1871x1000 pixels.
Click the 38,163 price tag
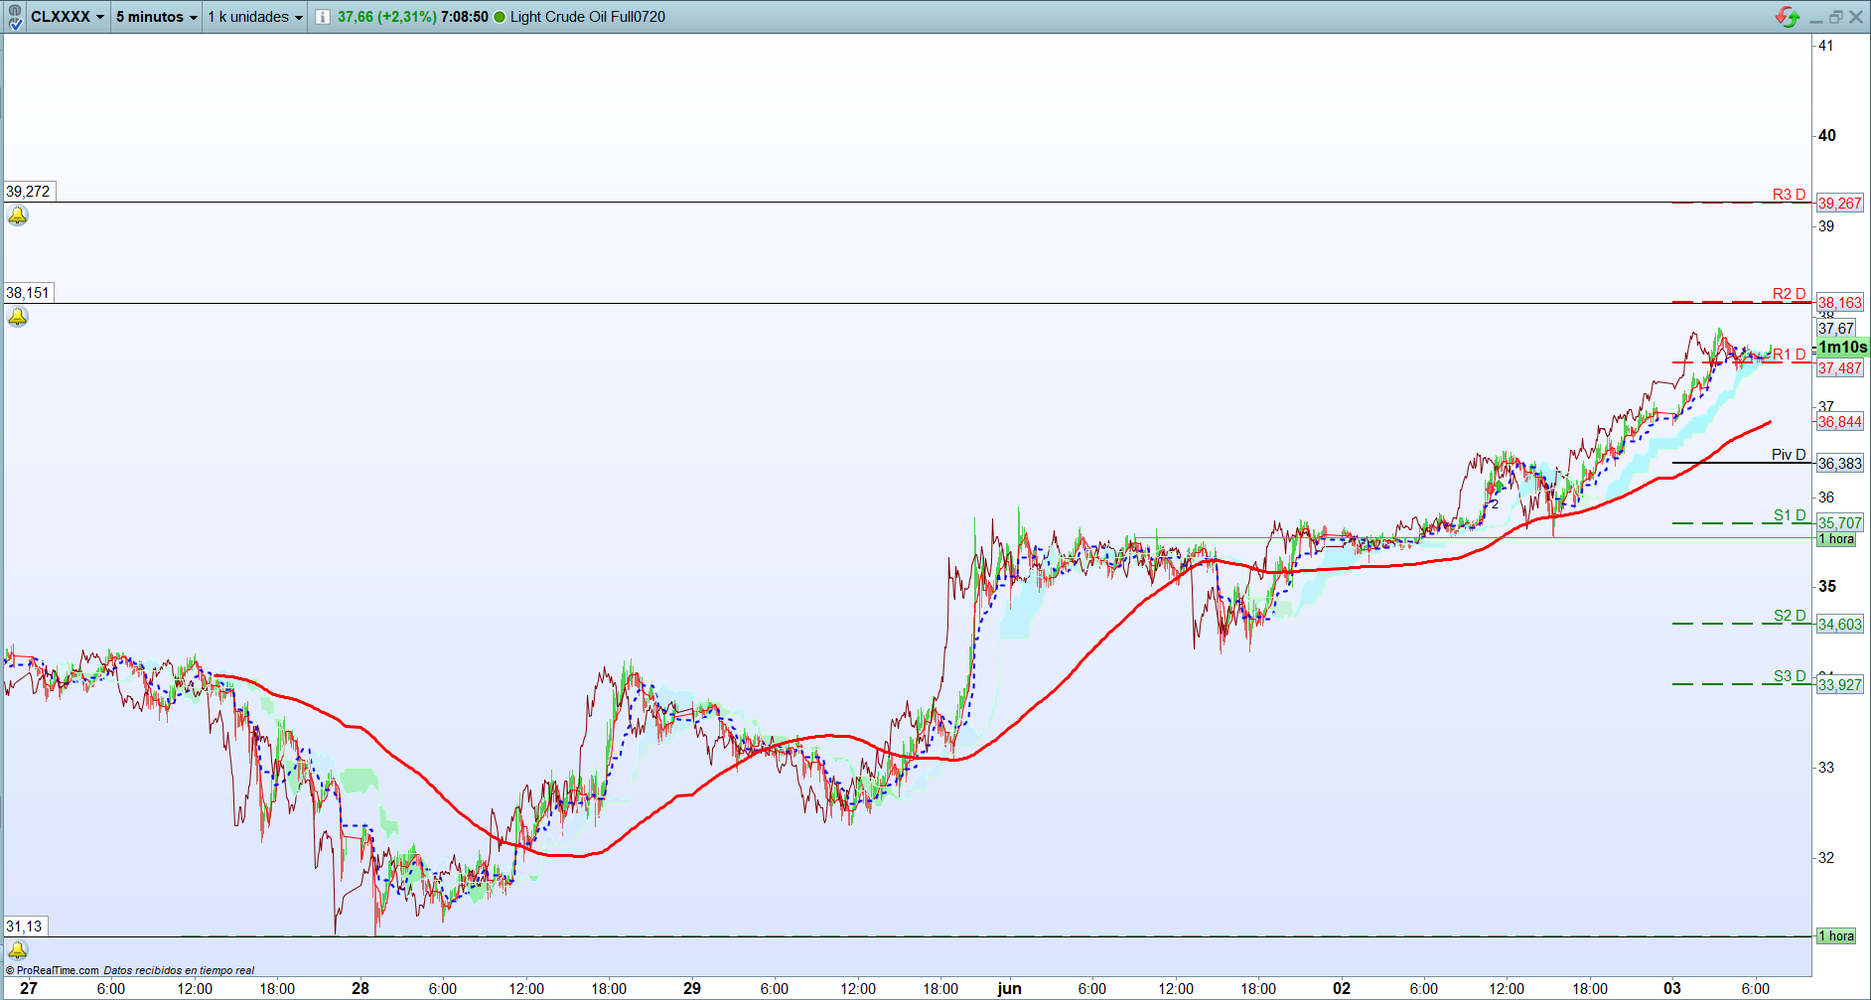pyautogui.click(x=1840, y=302)
